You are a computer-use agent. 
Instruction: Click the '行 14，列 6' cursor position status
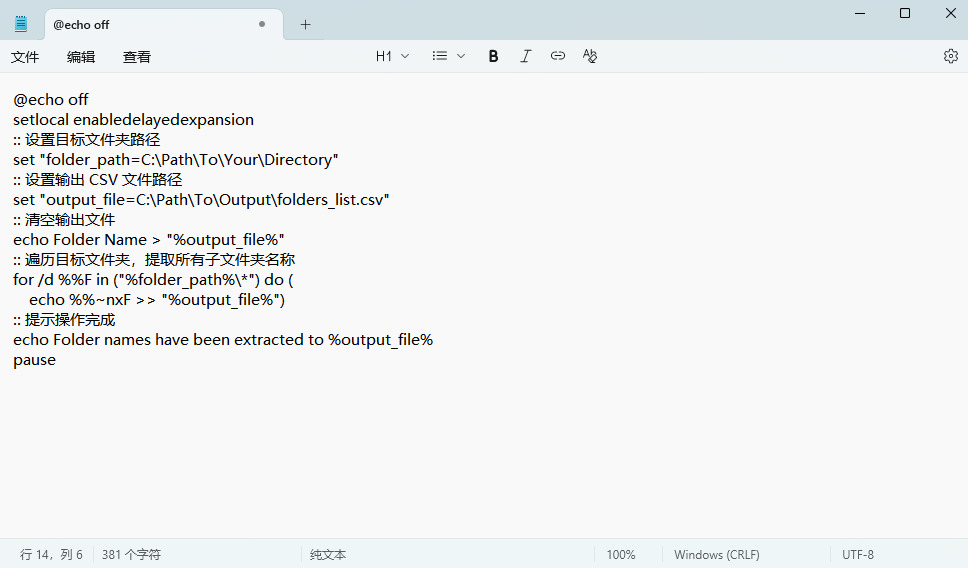(x=51, y=554)
